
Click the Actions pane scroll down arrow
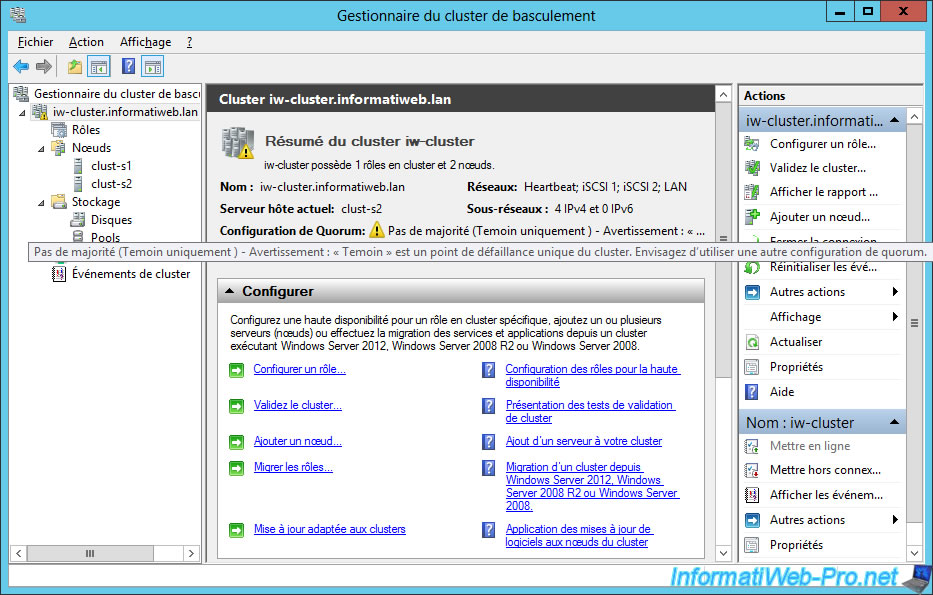pos(915,553)
